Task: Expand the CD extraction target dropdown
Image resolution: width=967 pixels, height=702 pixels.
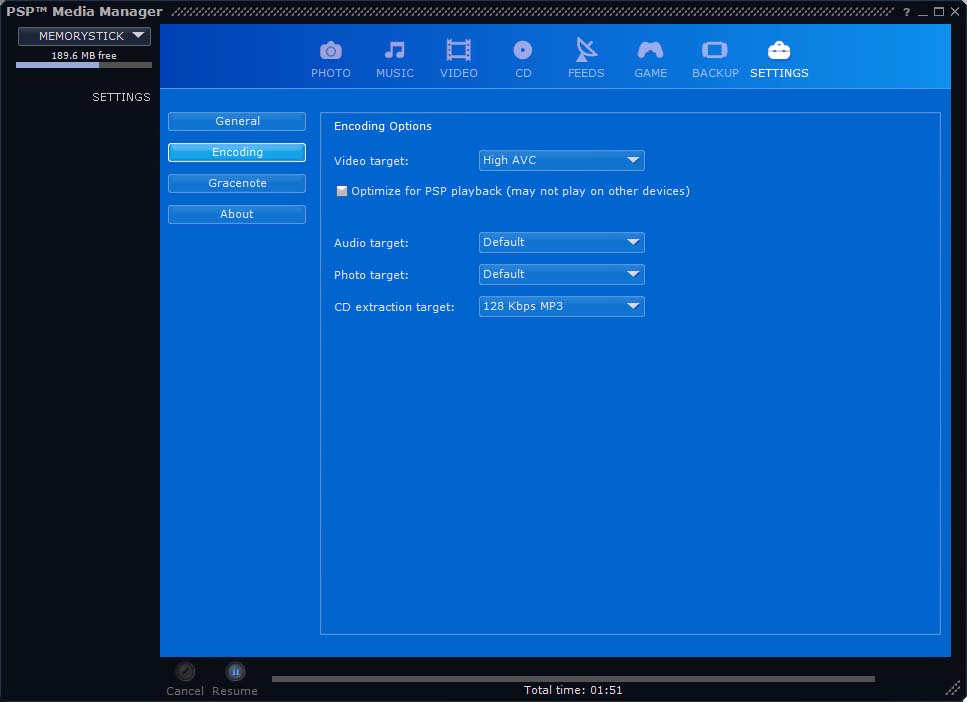Action: (562, 307)
